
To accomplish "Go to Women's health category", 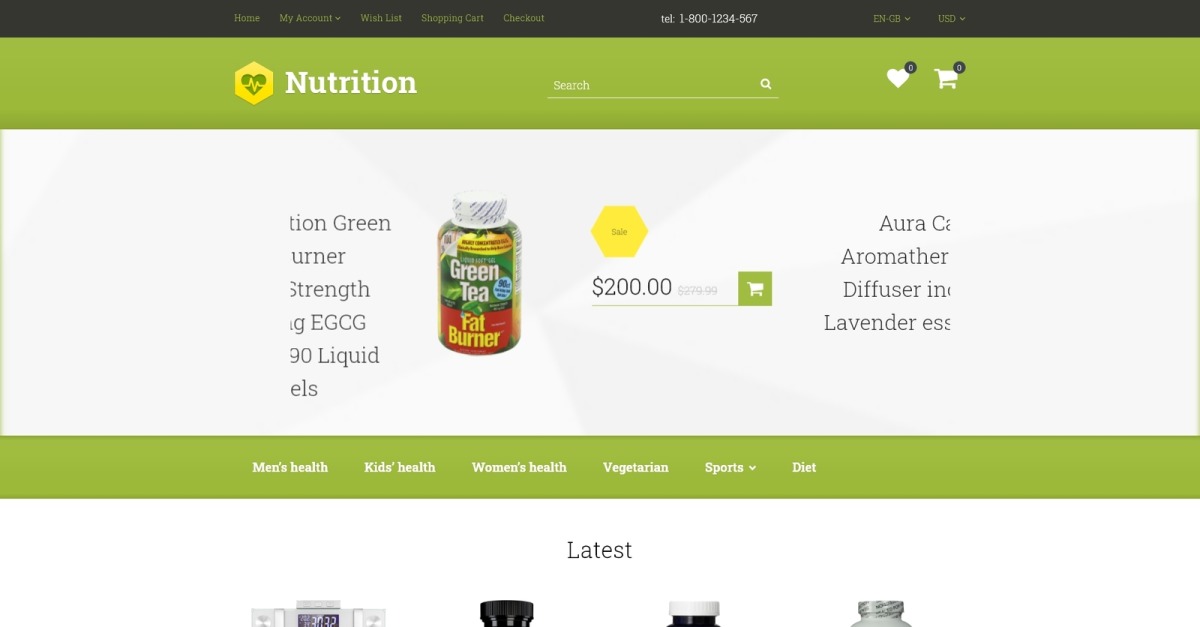I will pyautogui.click(x=519, y=467).
